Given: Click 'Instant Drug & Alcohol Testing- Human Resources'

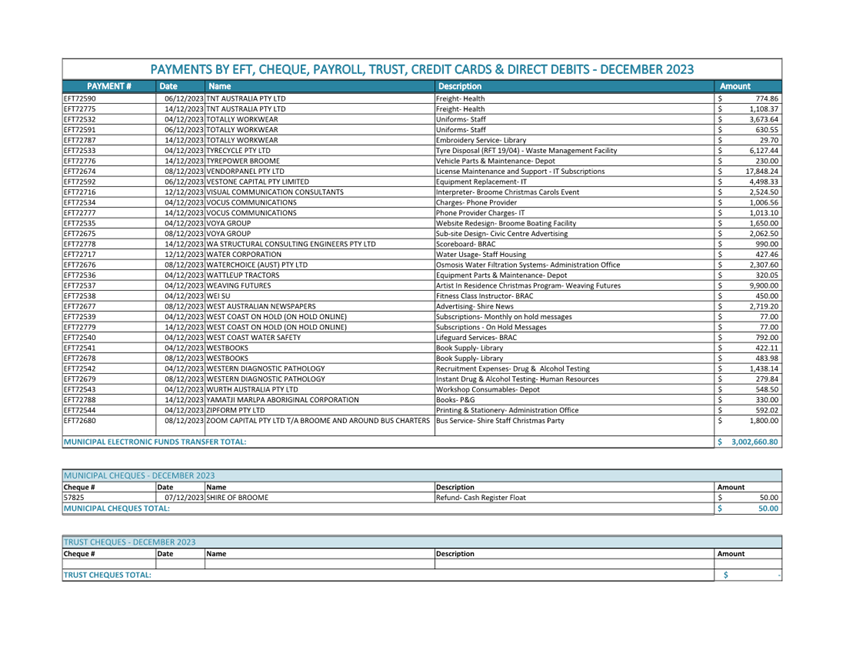Looking at the screenshot, I should point(517,379).
